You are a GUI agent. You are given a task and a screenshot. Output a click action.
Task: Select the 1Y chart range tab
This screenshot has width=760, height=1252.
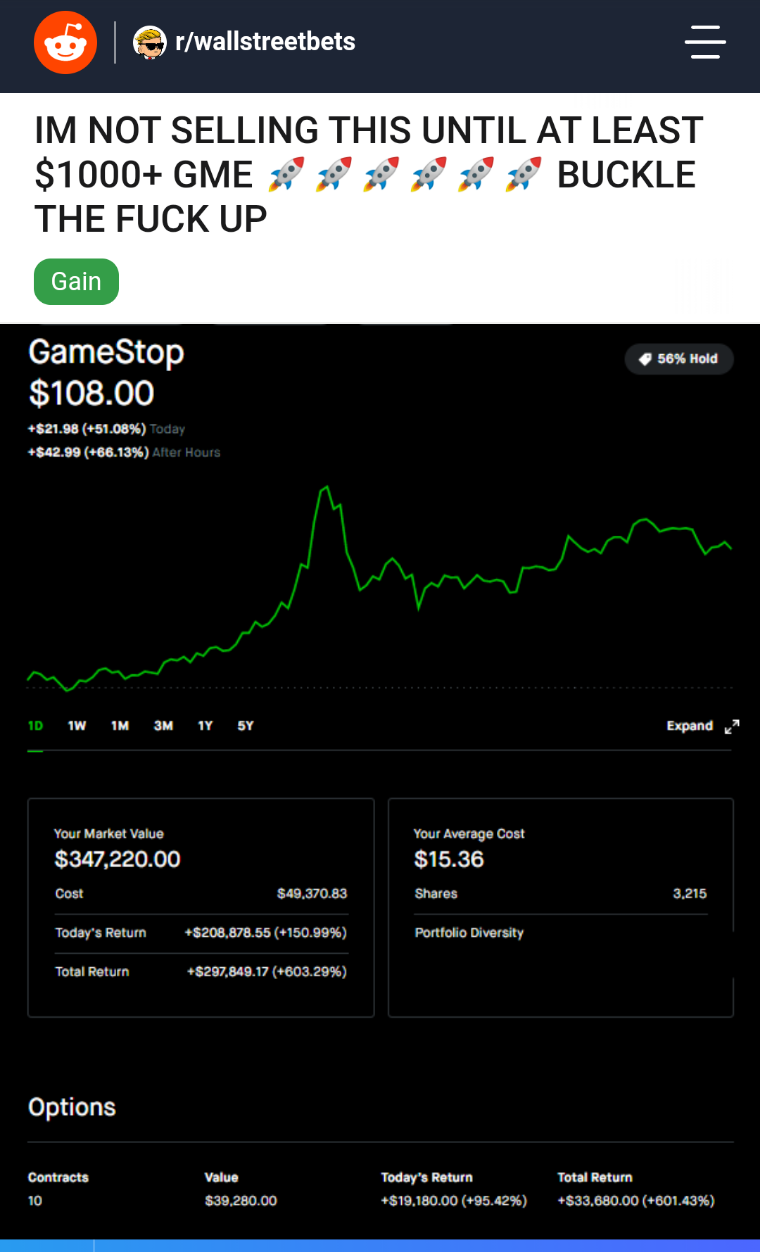coord(205,726)
